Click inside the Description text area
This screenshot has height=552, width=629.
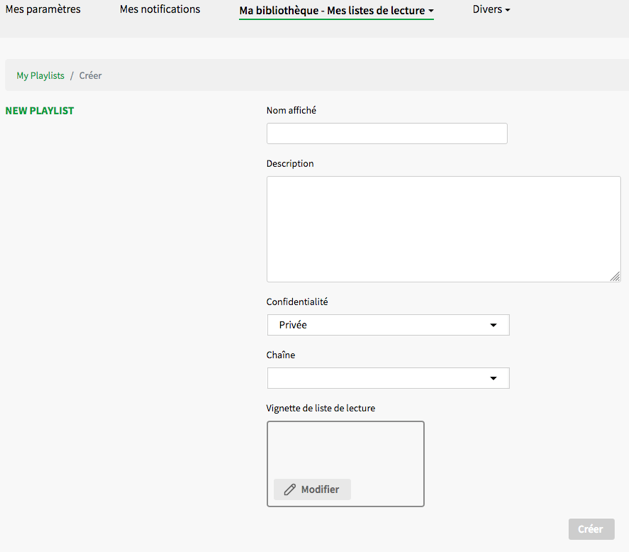coord(443,229)
